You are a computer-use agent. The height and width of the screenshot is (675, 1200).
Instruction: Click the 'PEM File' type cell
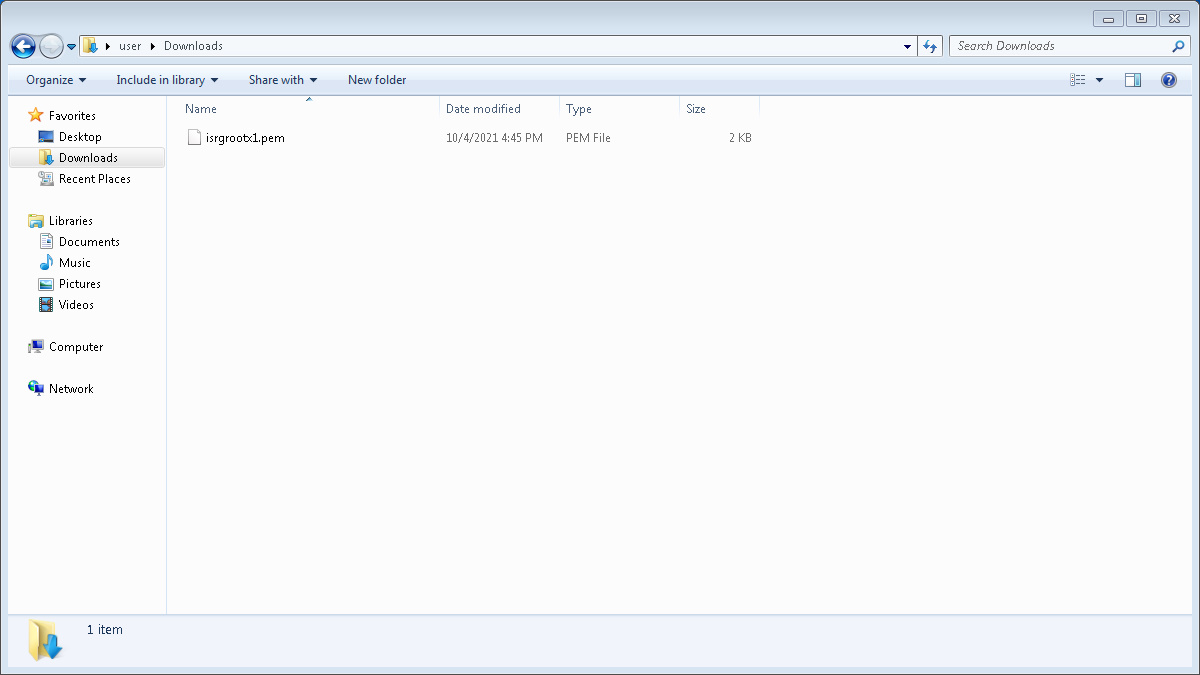click(x=588, y=138)
